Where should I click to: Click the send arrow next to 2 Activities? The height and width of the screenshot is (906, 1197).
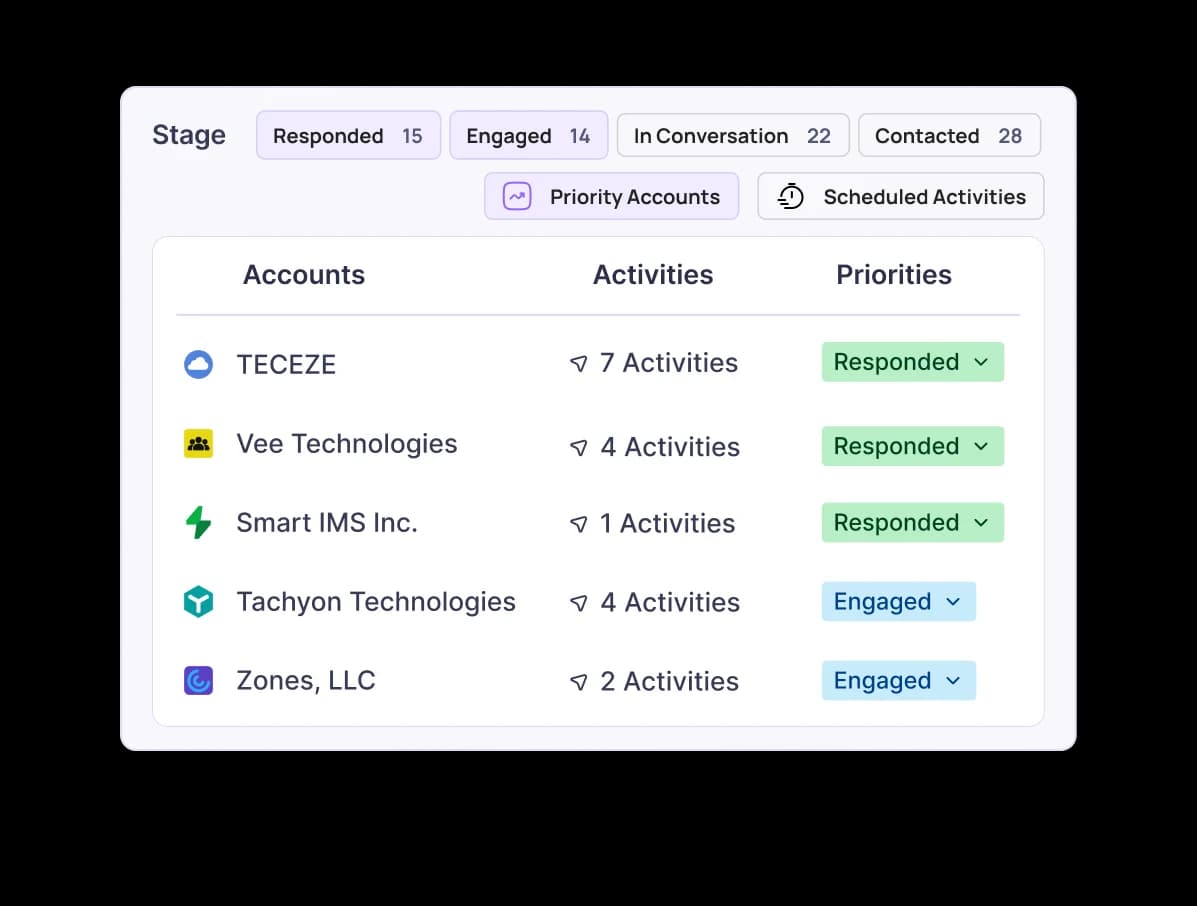[x=579, y=683]
